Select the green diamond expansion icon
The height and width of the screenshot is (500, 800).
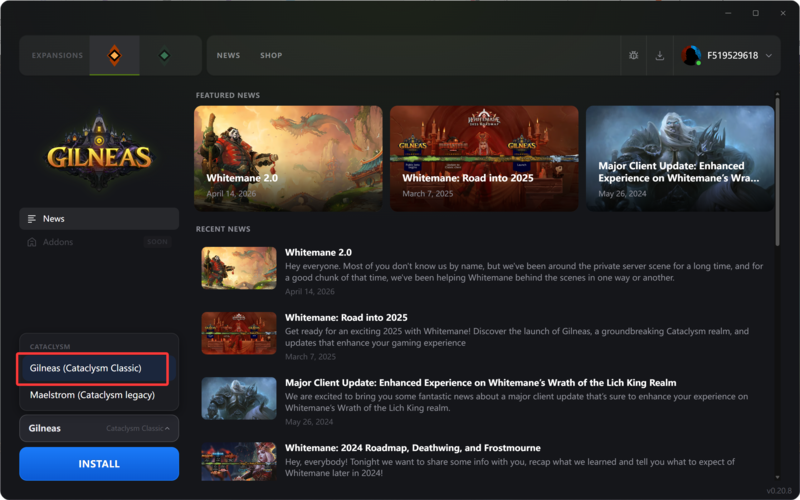(x=164, y=55)
